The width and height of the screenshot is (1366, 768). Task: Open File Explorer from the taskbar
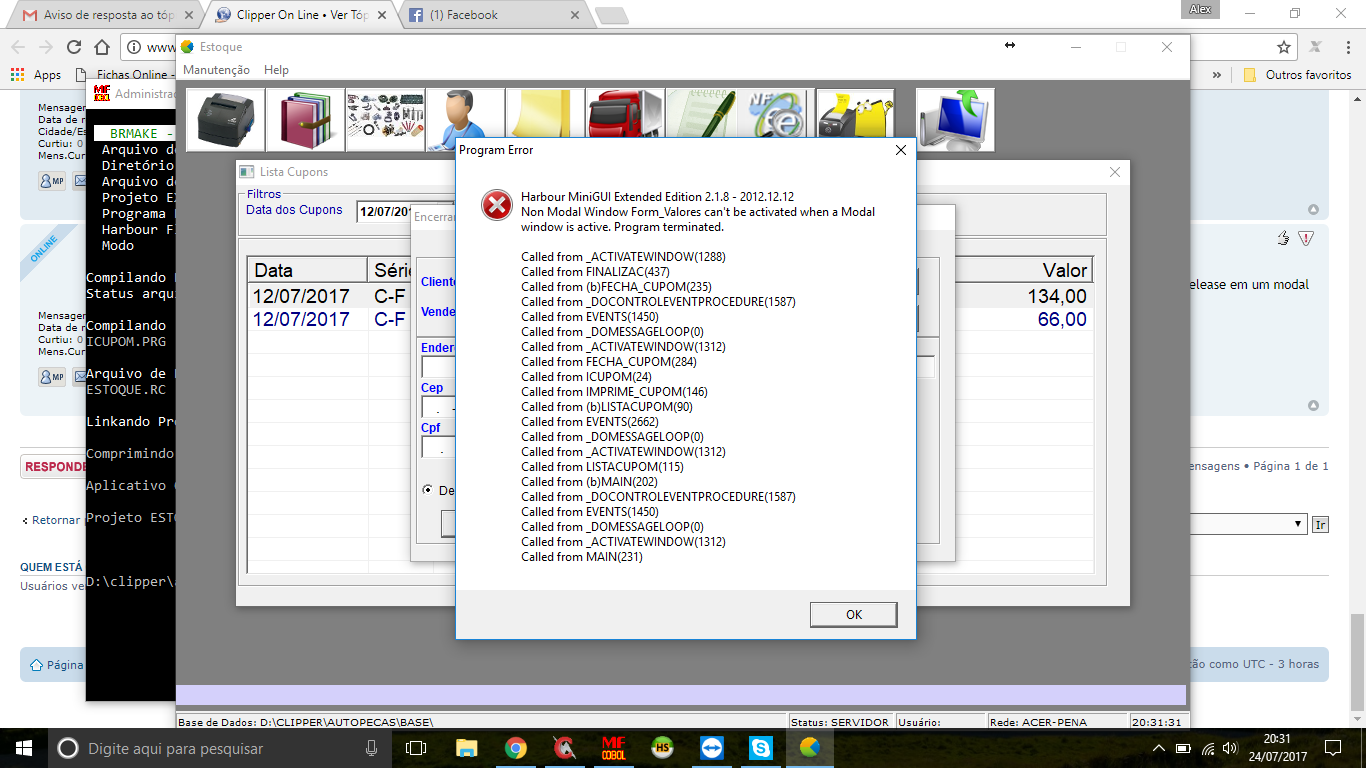pyautogui.click(x=466, y=748)
